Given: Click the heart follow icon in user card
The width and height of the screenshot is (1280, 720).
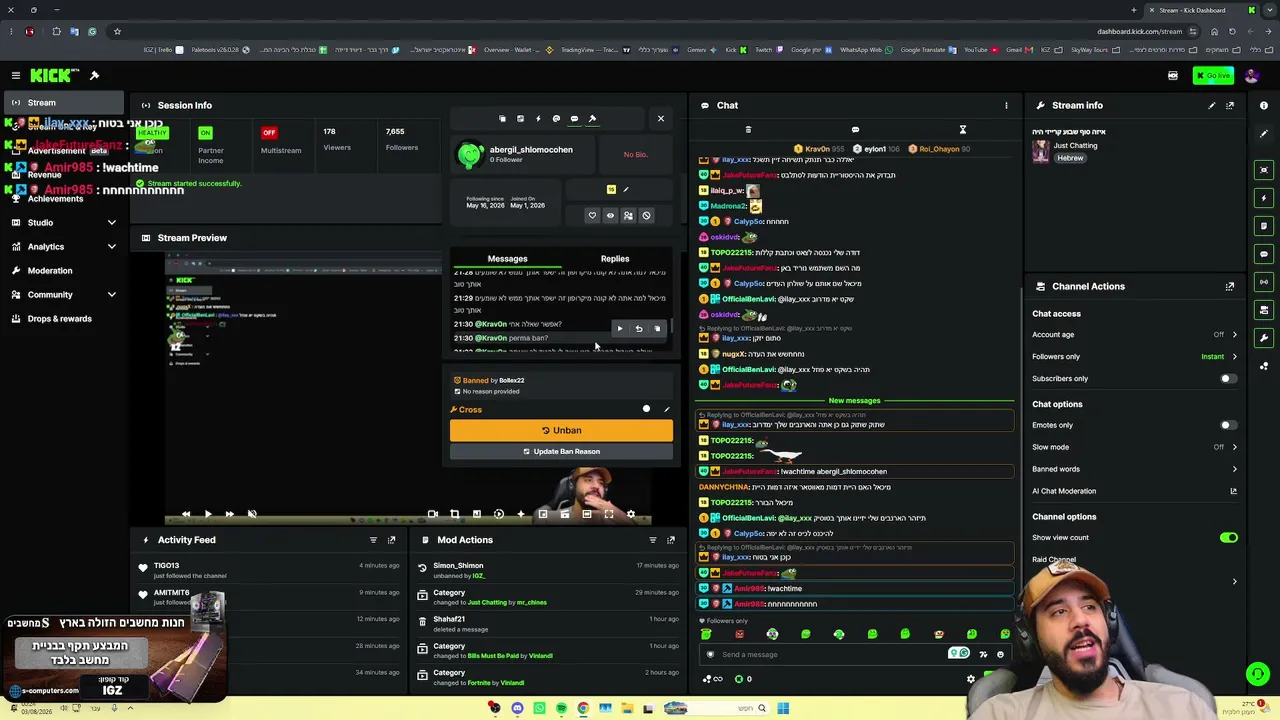Looking at the screenshot, I should point(592,215).
